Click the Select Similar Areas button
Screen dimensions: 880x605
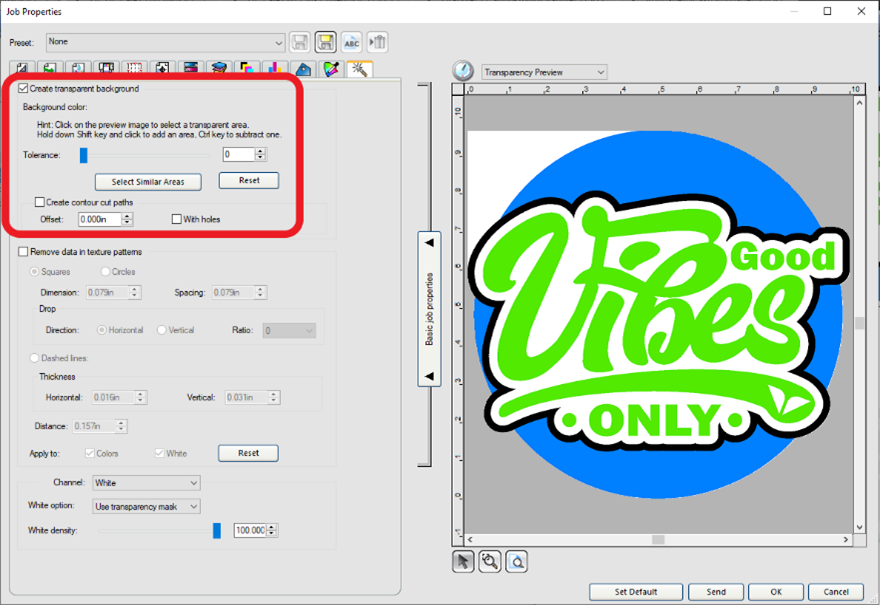click(148, 182)
